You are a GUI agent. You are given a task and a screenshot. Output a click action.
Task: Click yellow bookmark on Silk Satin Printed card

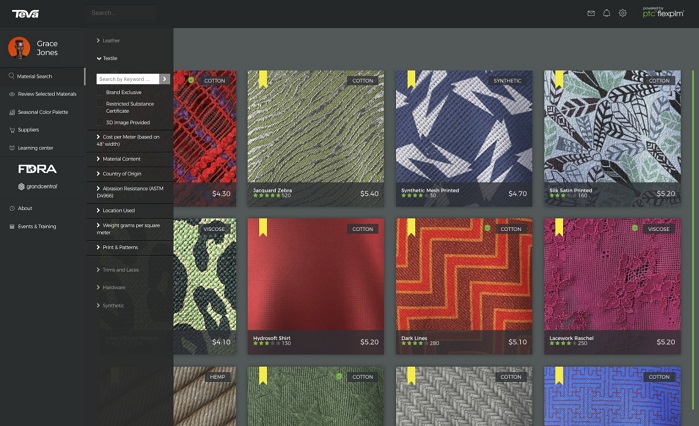pos(559,79)
